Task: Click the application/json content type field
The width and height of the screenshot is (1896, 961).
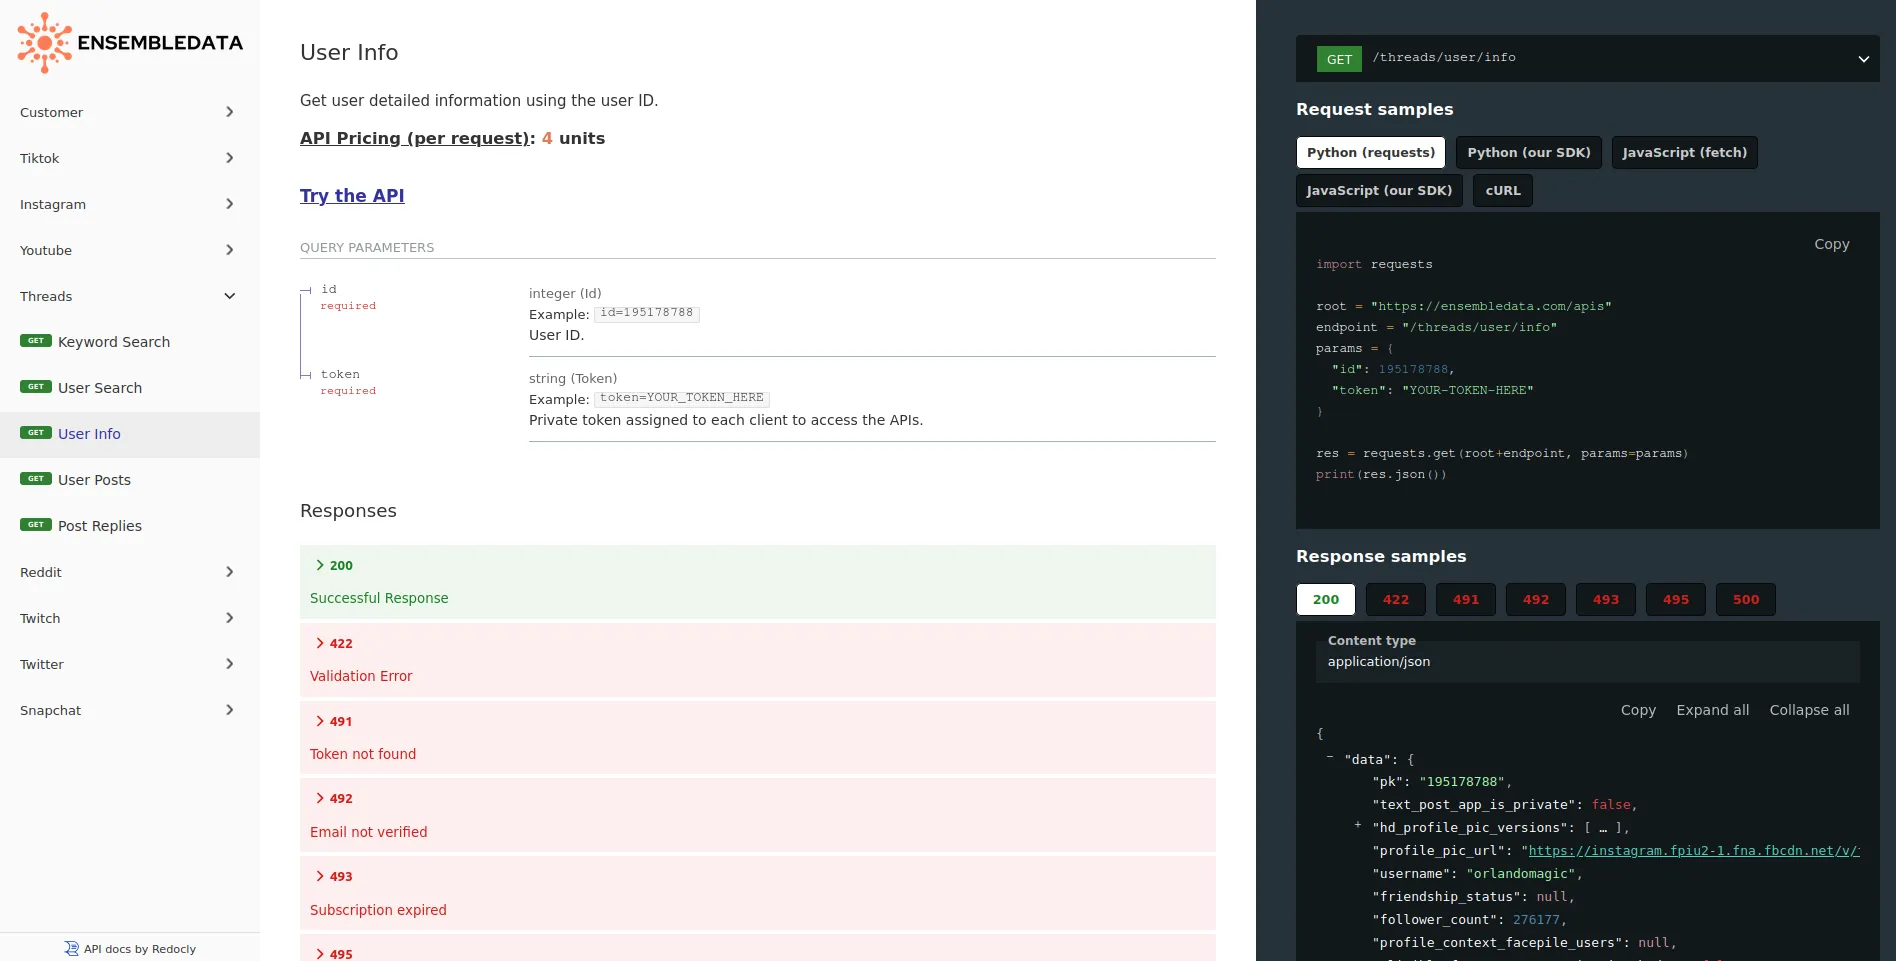Action: point(1588,662)
